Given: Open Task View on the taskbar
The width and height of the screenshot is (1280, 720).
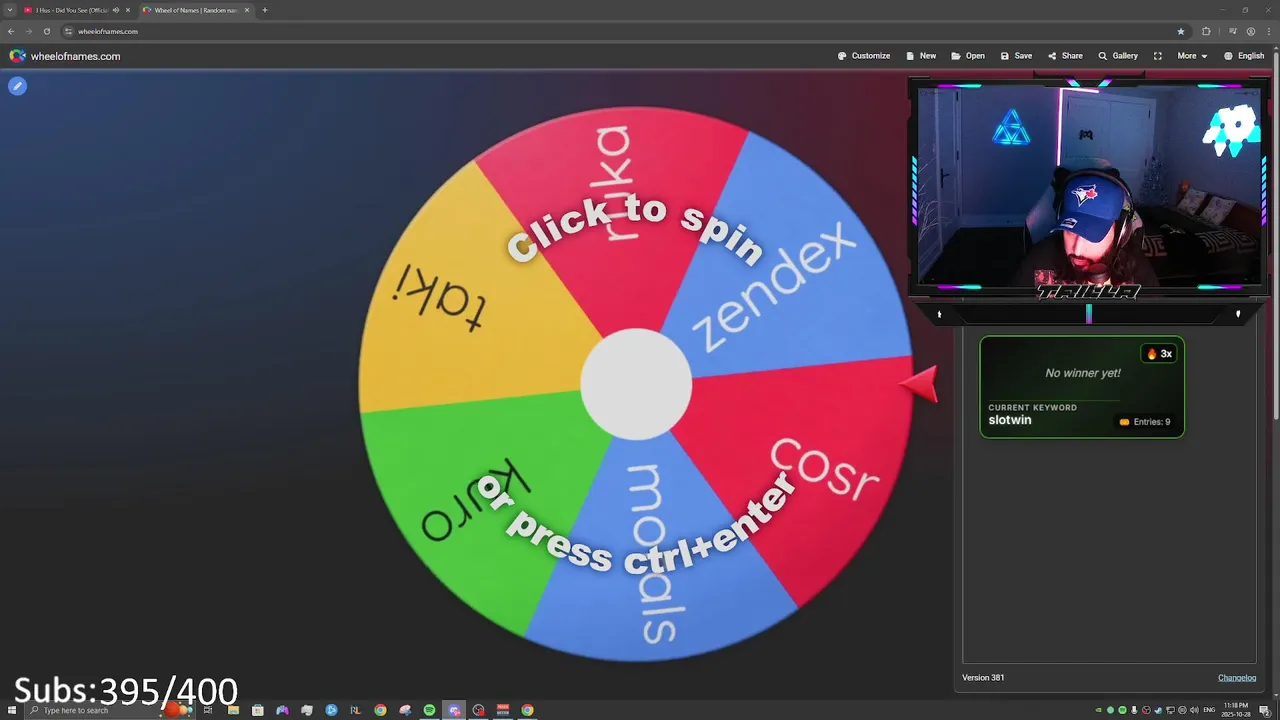Looking at the screenshot, I should [x=208, y=710].
